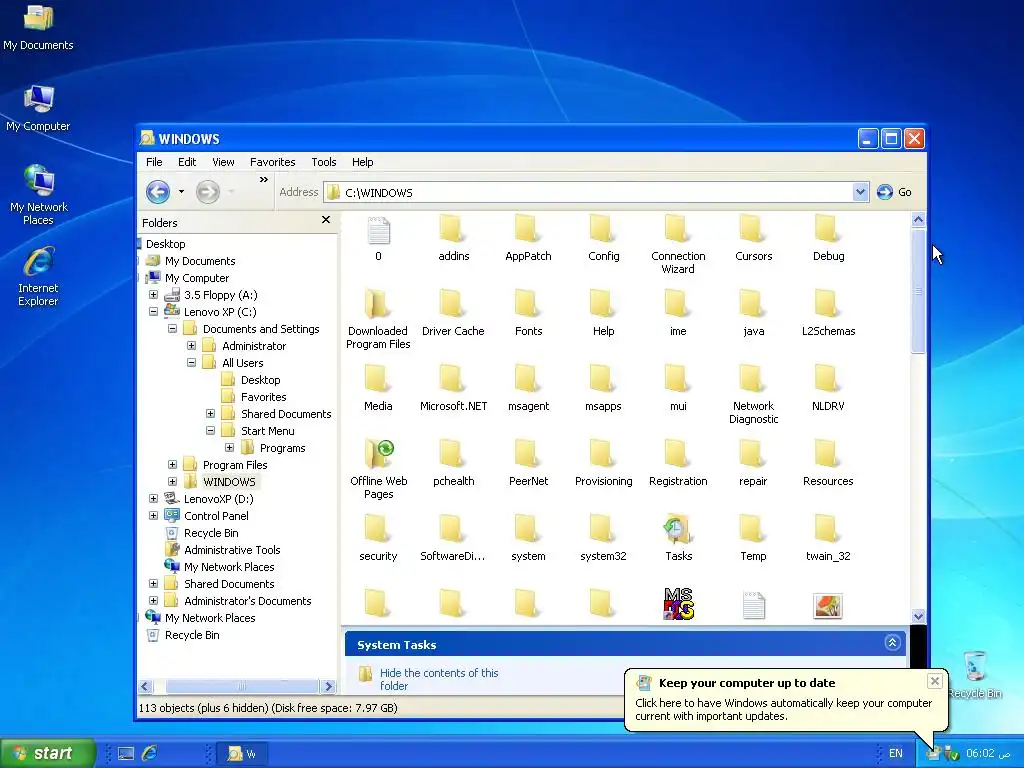Image resolution: width=1024 pixels, height=768 pixels.
Task: Open My Network Places desktop icon
Action: tap(39, 180)
